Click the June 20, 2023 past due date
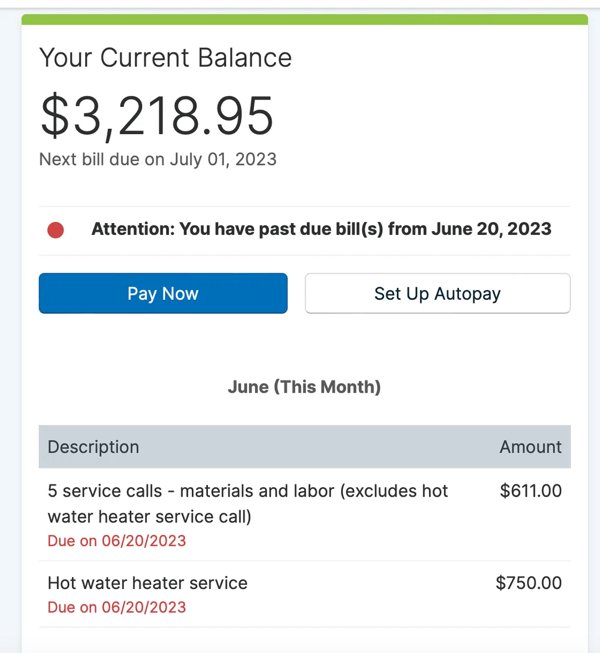 tap(491, 229)
